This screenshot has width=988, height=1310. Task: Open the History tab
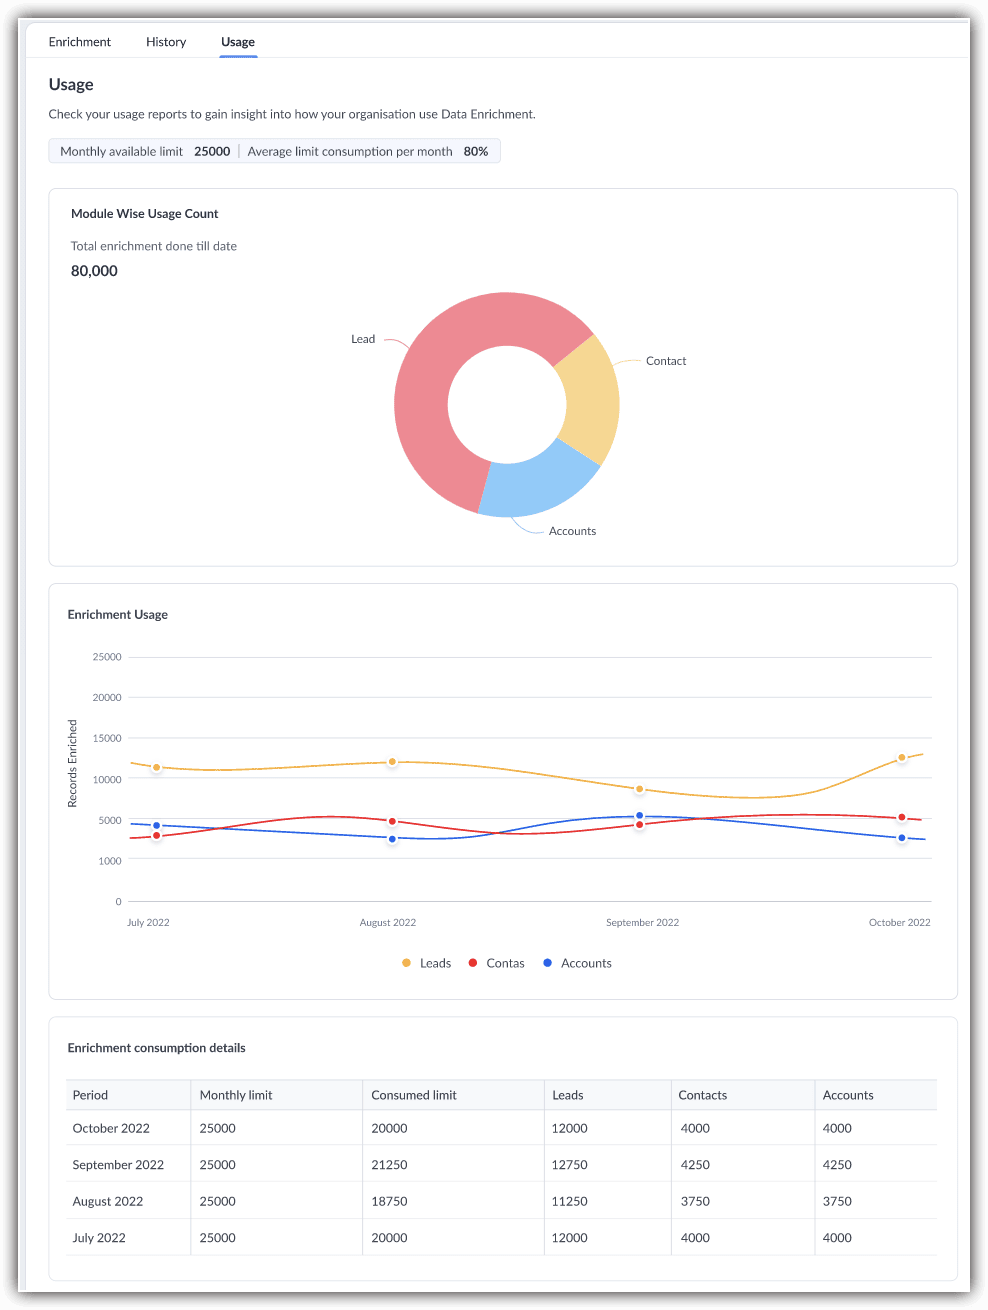point(166,42)
